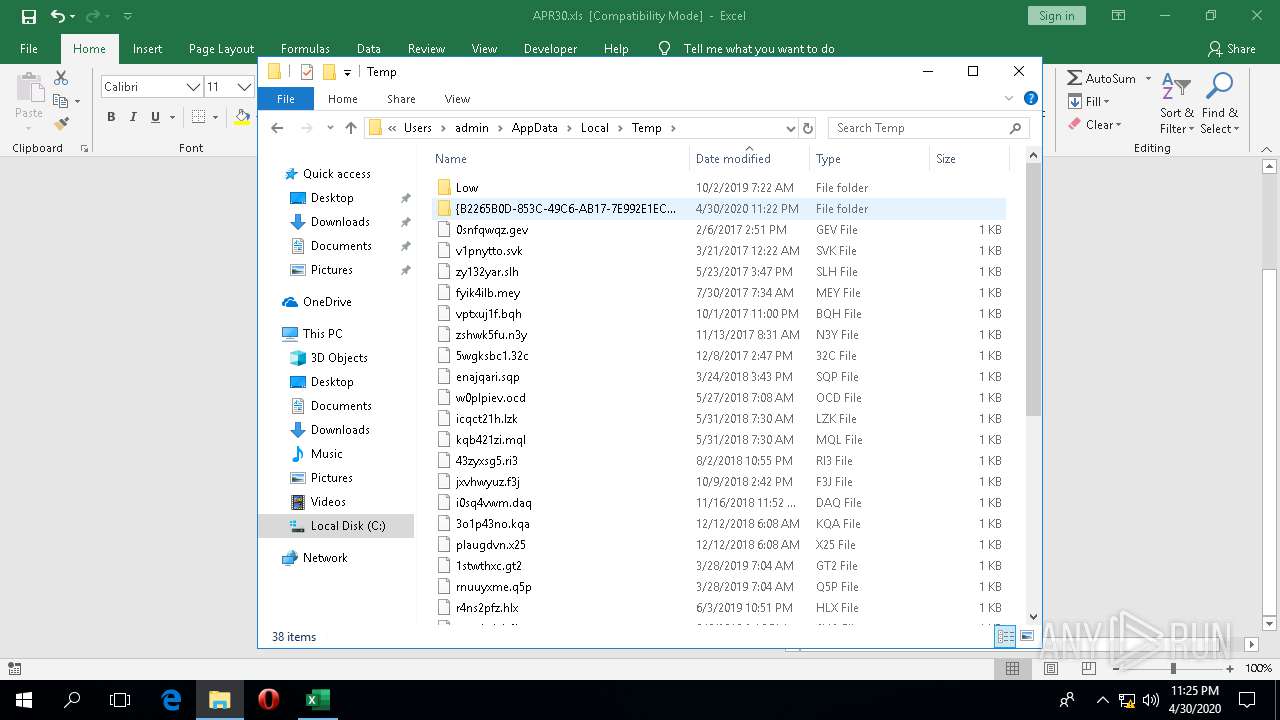Select OneDrive in navigation pane

coord(327,302)
